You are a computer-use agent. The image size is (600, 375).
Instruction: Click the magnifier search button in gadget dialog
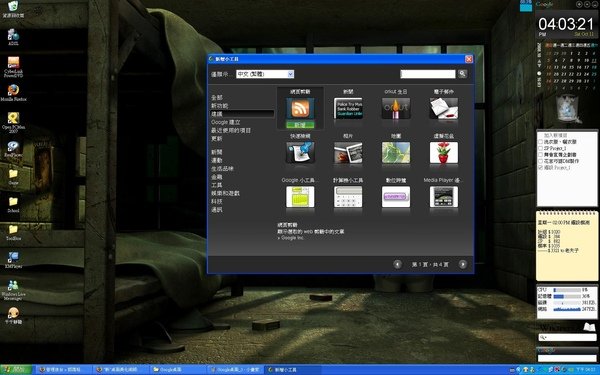point(462,73)
